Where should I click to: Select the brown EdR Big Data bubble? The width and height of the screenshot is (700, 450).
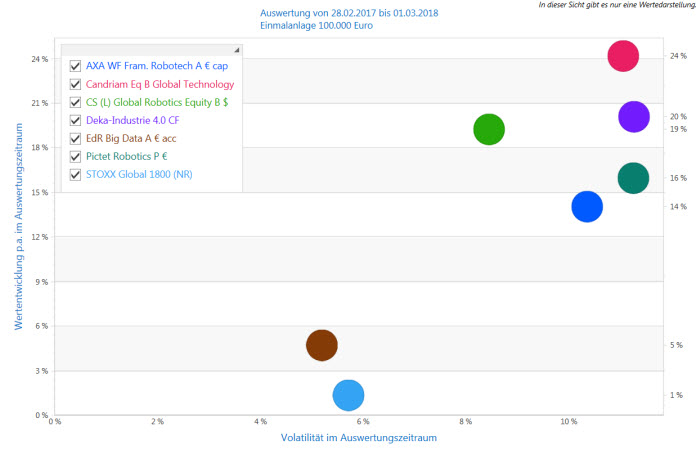[321, 345]
